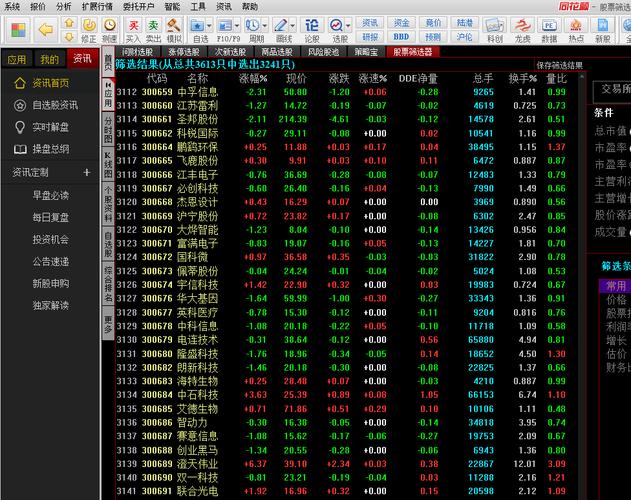Viewport: 631px width, 500px height.
Task: Switch to the 策略宝 tab
Action: [366, 52]
